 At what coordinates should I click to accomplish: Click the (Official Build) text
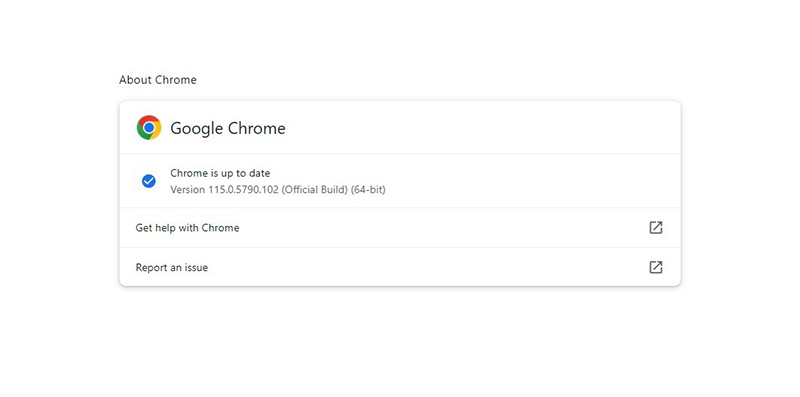point(315,190)
